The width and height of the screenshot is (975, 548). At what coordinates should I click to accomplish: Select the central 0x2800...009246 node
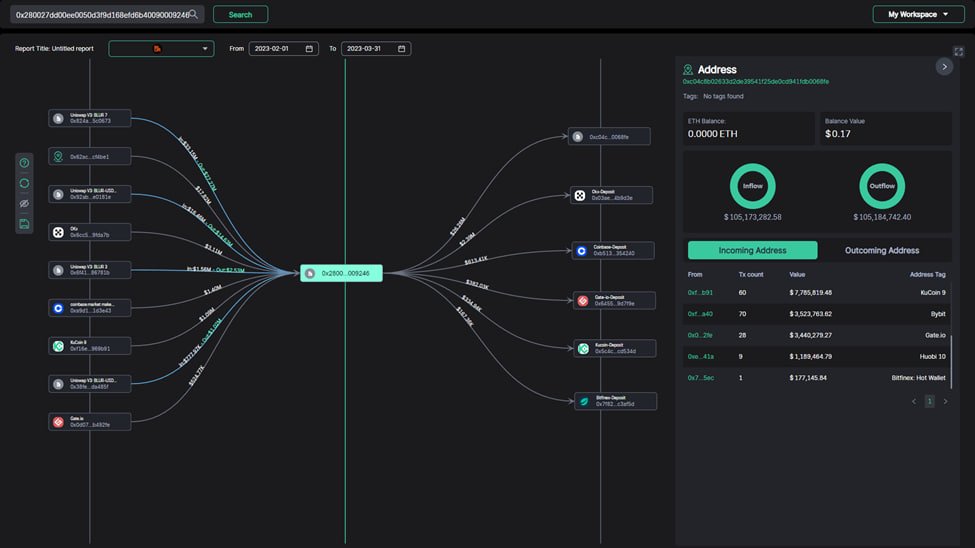[x=341, y=273]
